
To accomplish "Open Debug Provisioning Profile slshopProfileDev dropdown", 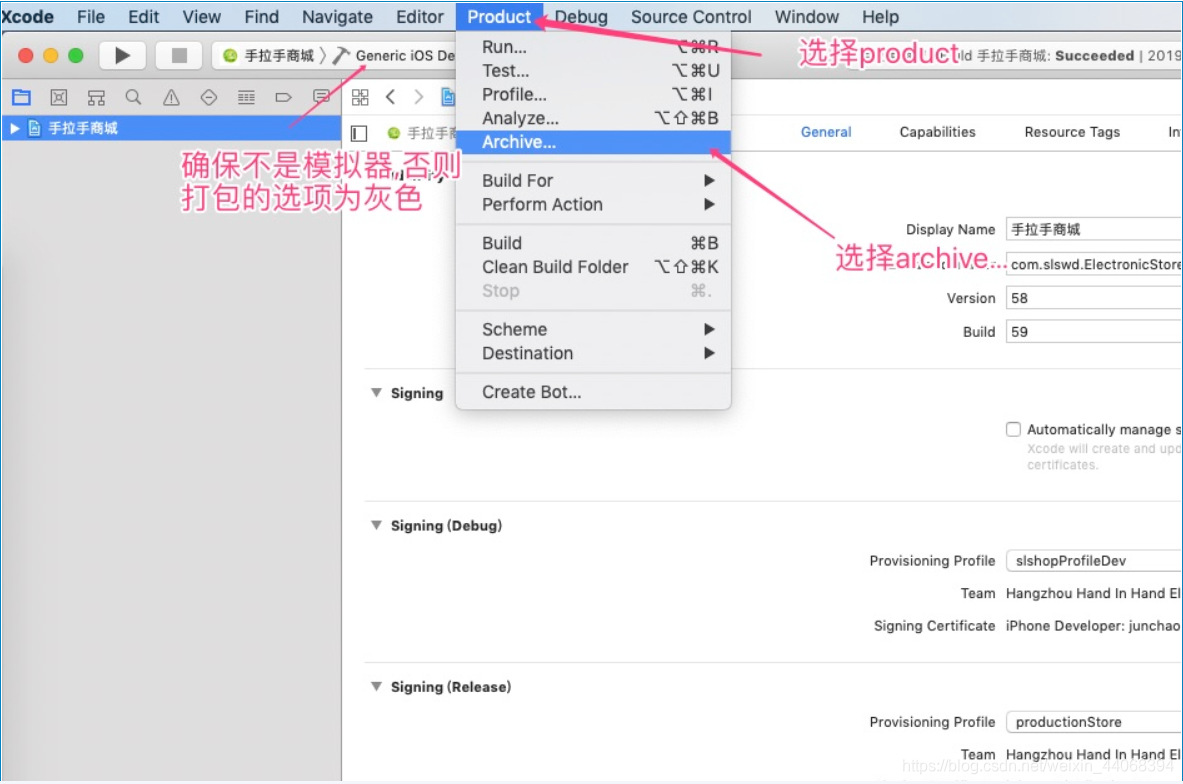I will pyautogui.click(x=1094, y=561).
